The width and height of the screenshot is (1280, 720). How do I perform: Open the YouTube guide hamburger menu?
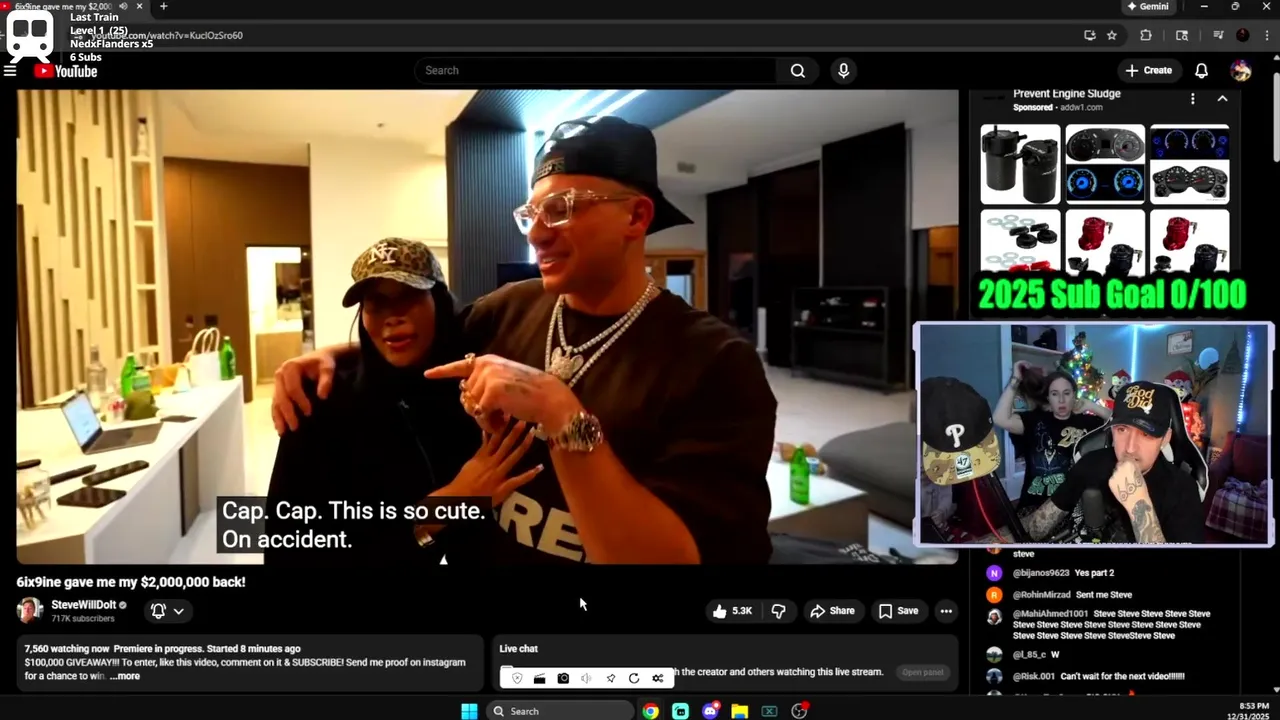pyautogui.click(x=10, y=71)
